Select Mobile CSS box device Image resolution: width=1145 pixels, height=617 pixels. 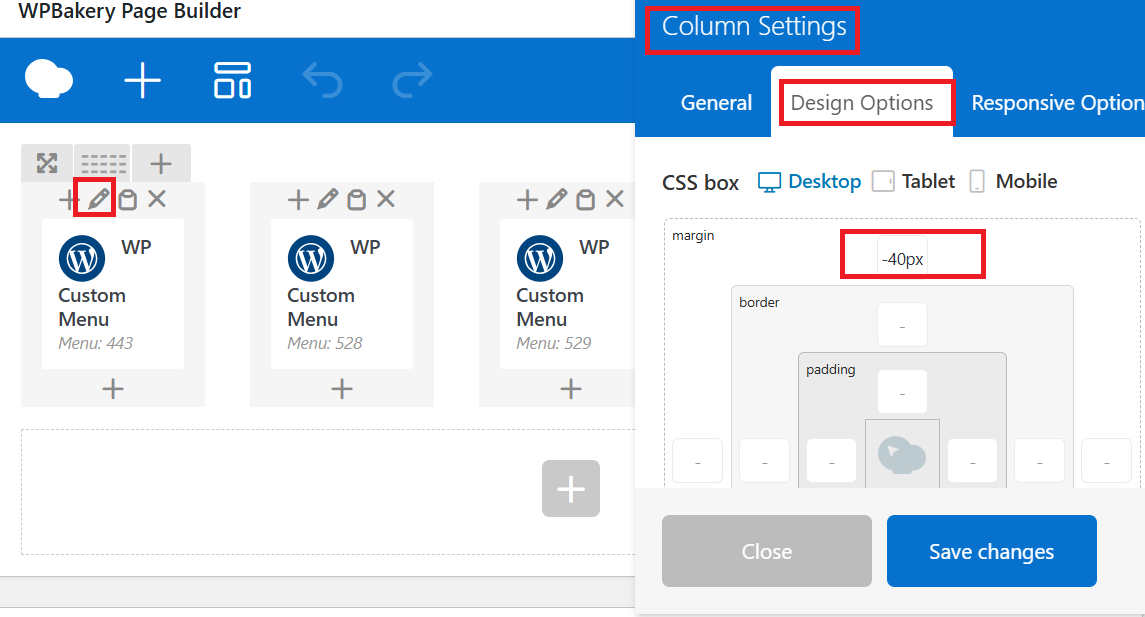click(1013, 181)
